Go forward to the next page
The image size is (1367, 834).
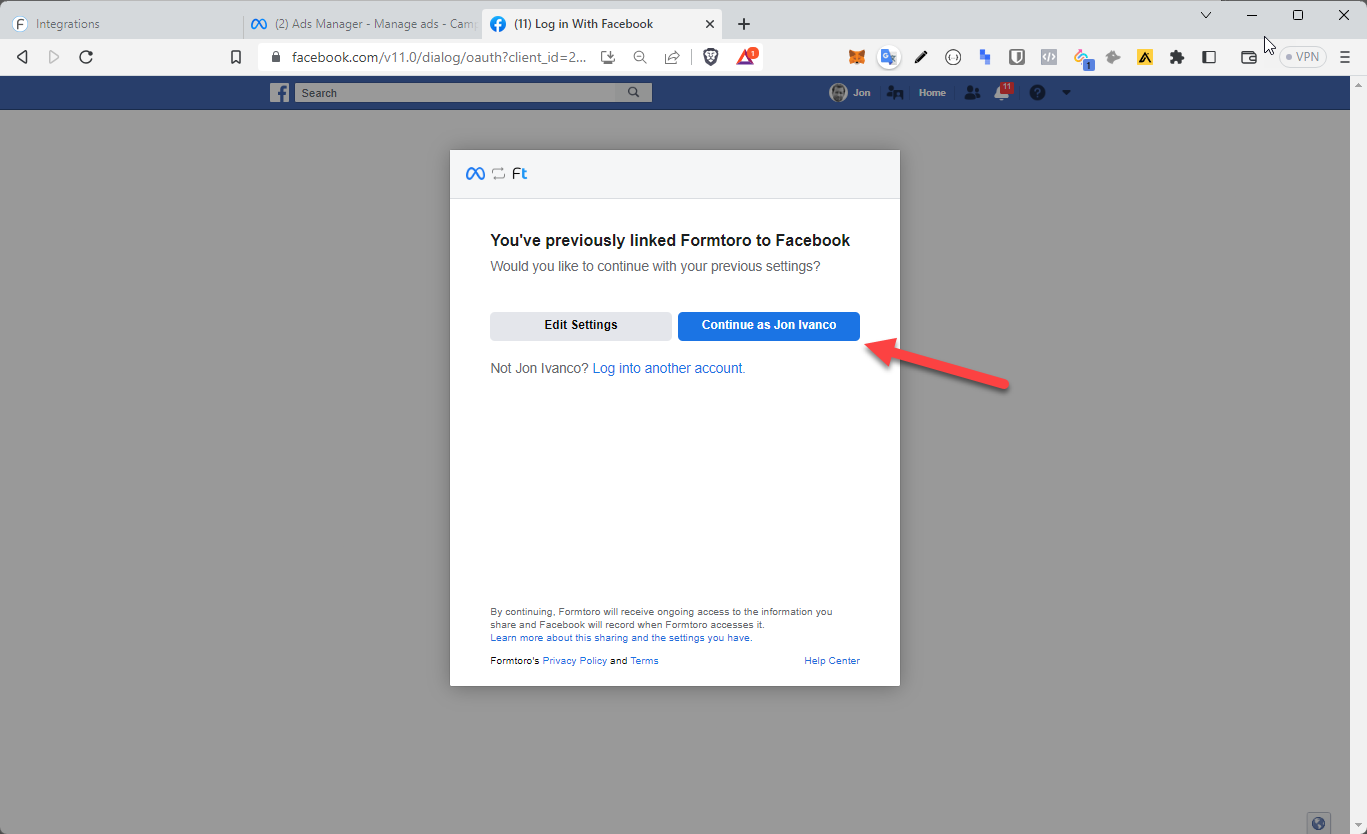(54, 57)
